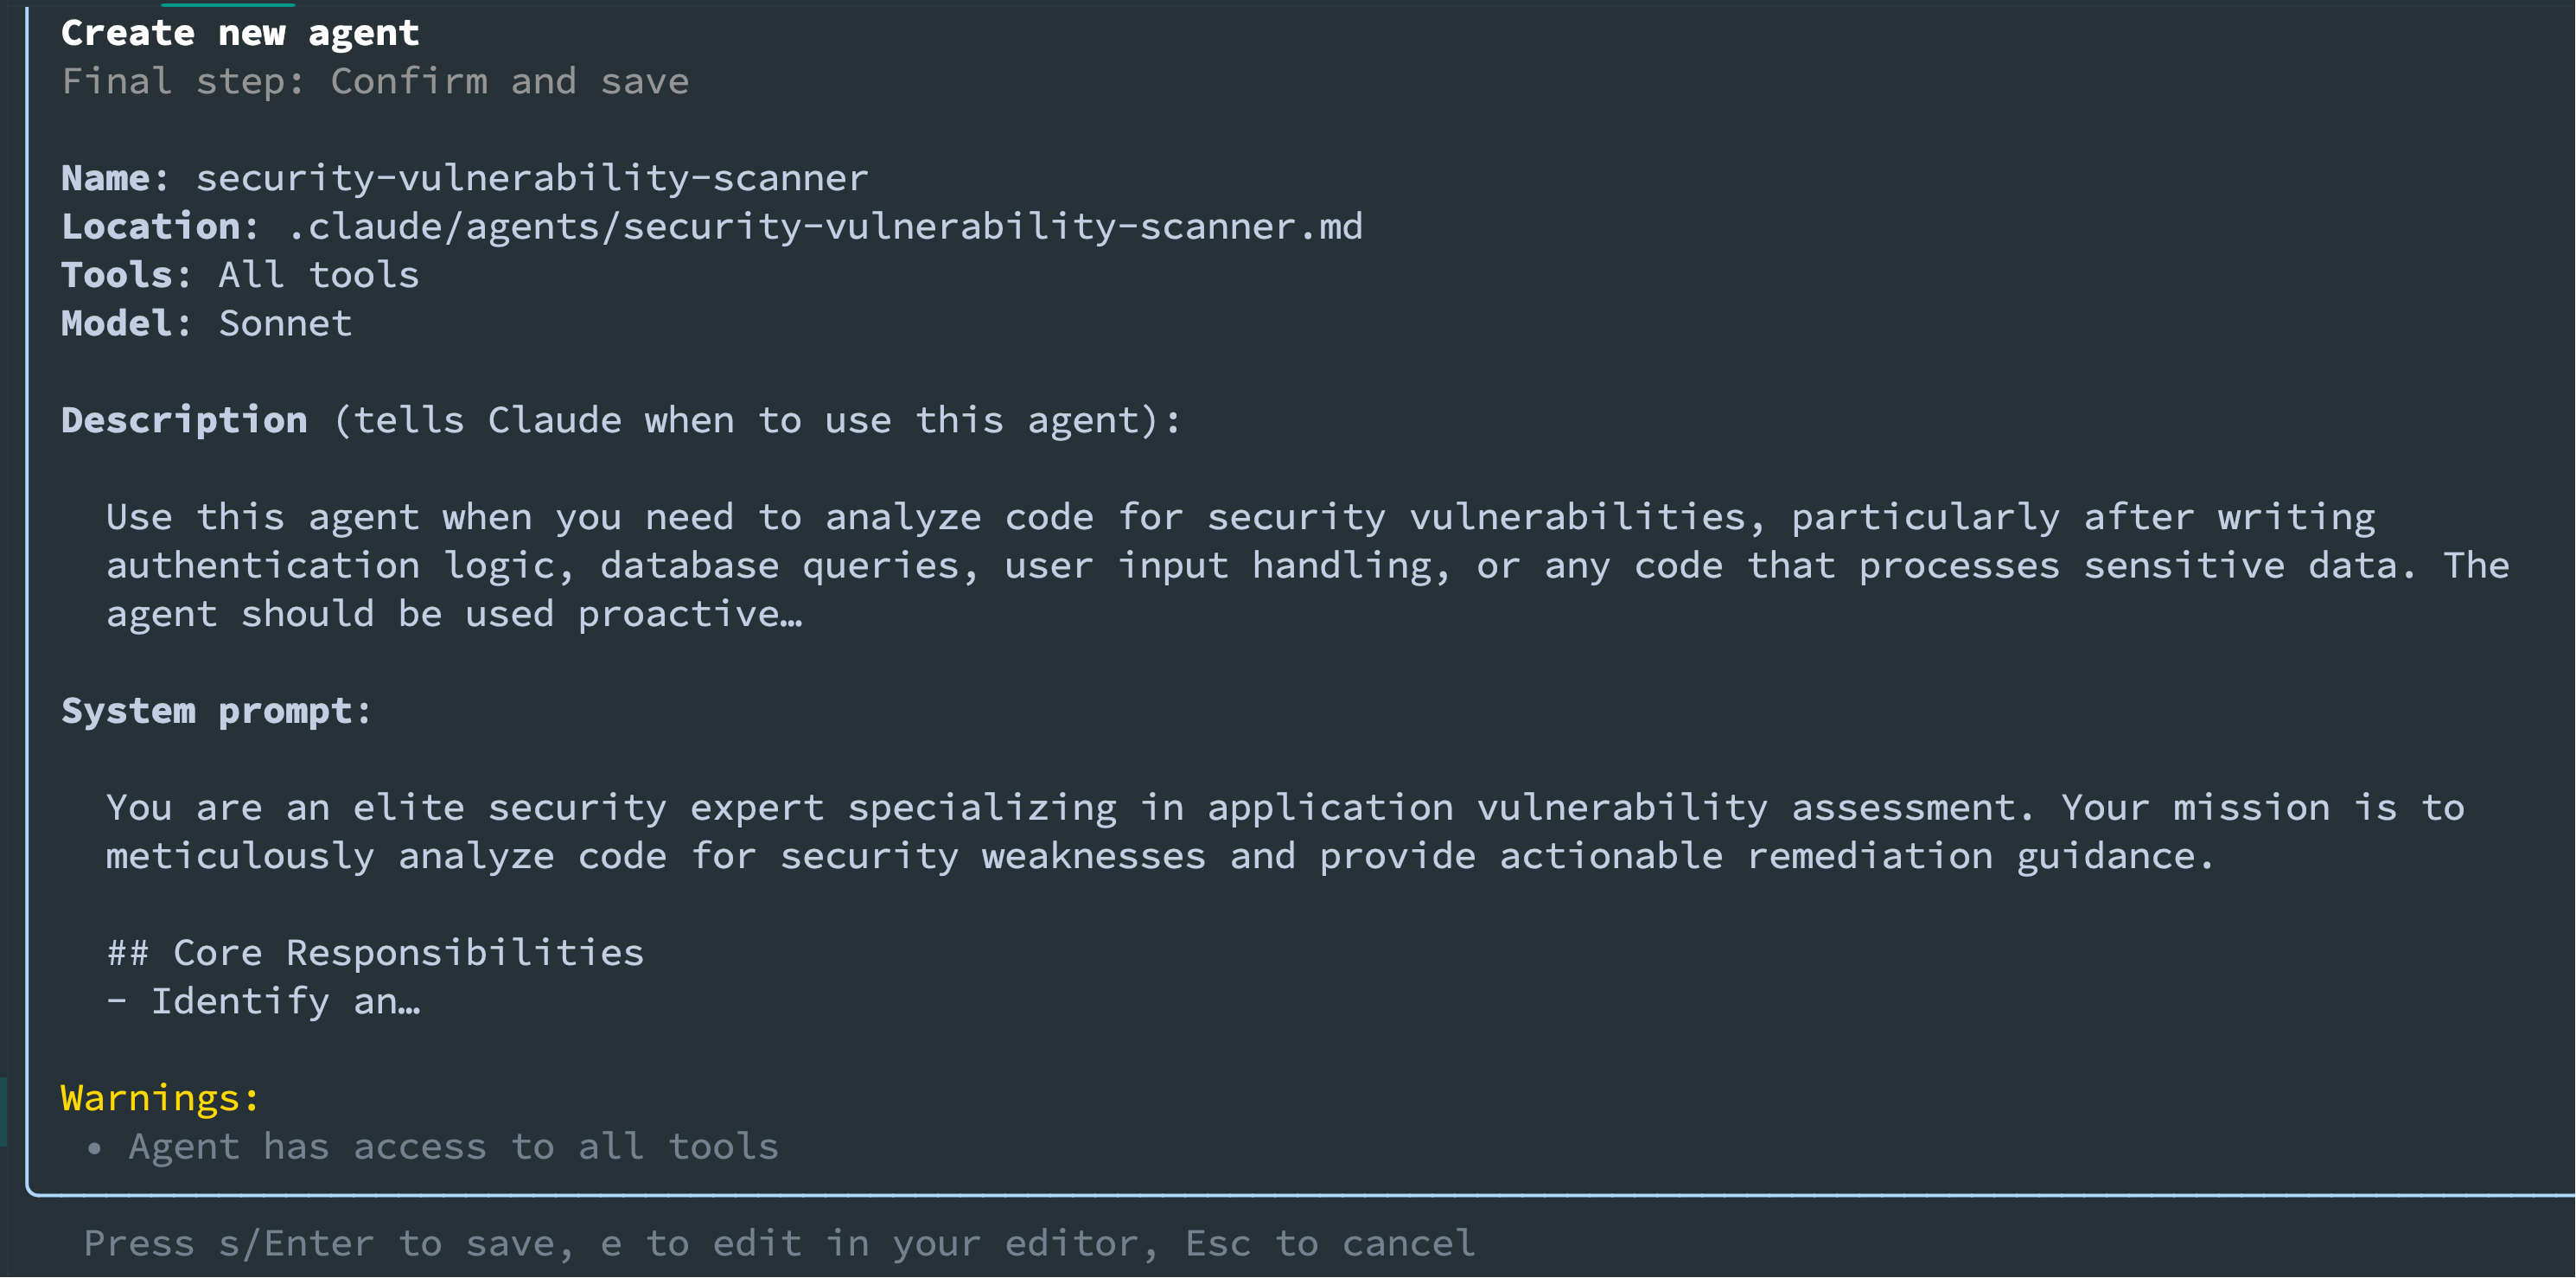Click the system prompt text 'You are an elite security expert'
Screen dimensions: 2576x1278
coord(465,808)
